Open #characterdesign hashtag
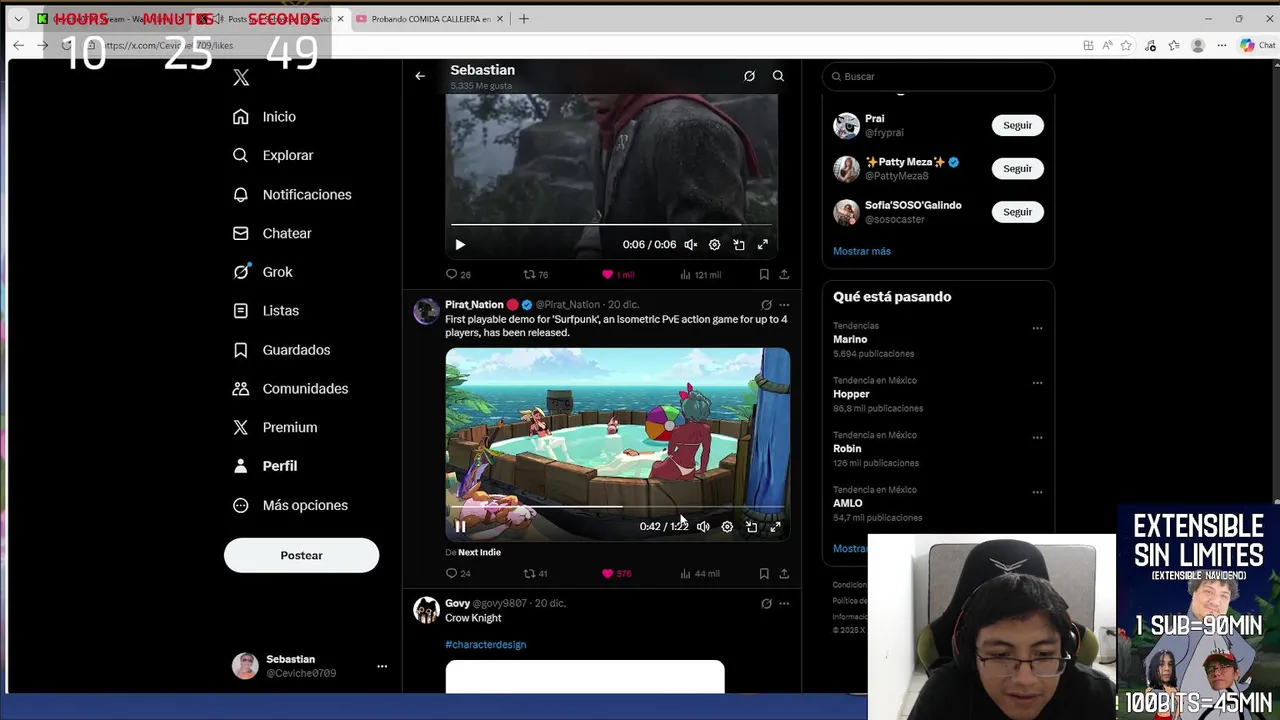The width and height of the screenshot is (1280, 720). point(485,645)
